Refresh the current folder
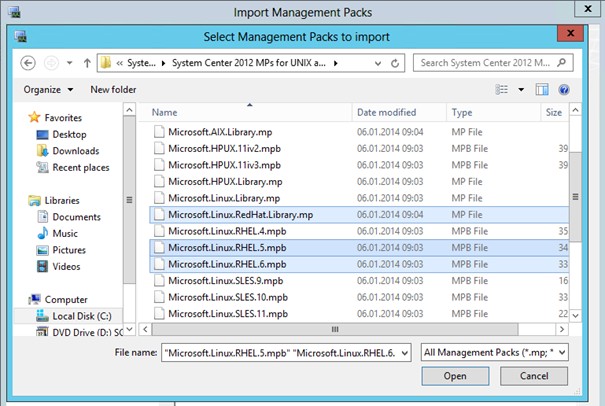This screenshot has height=406, width=605. [x=395, y=63]
